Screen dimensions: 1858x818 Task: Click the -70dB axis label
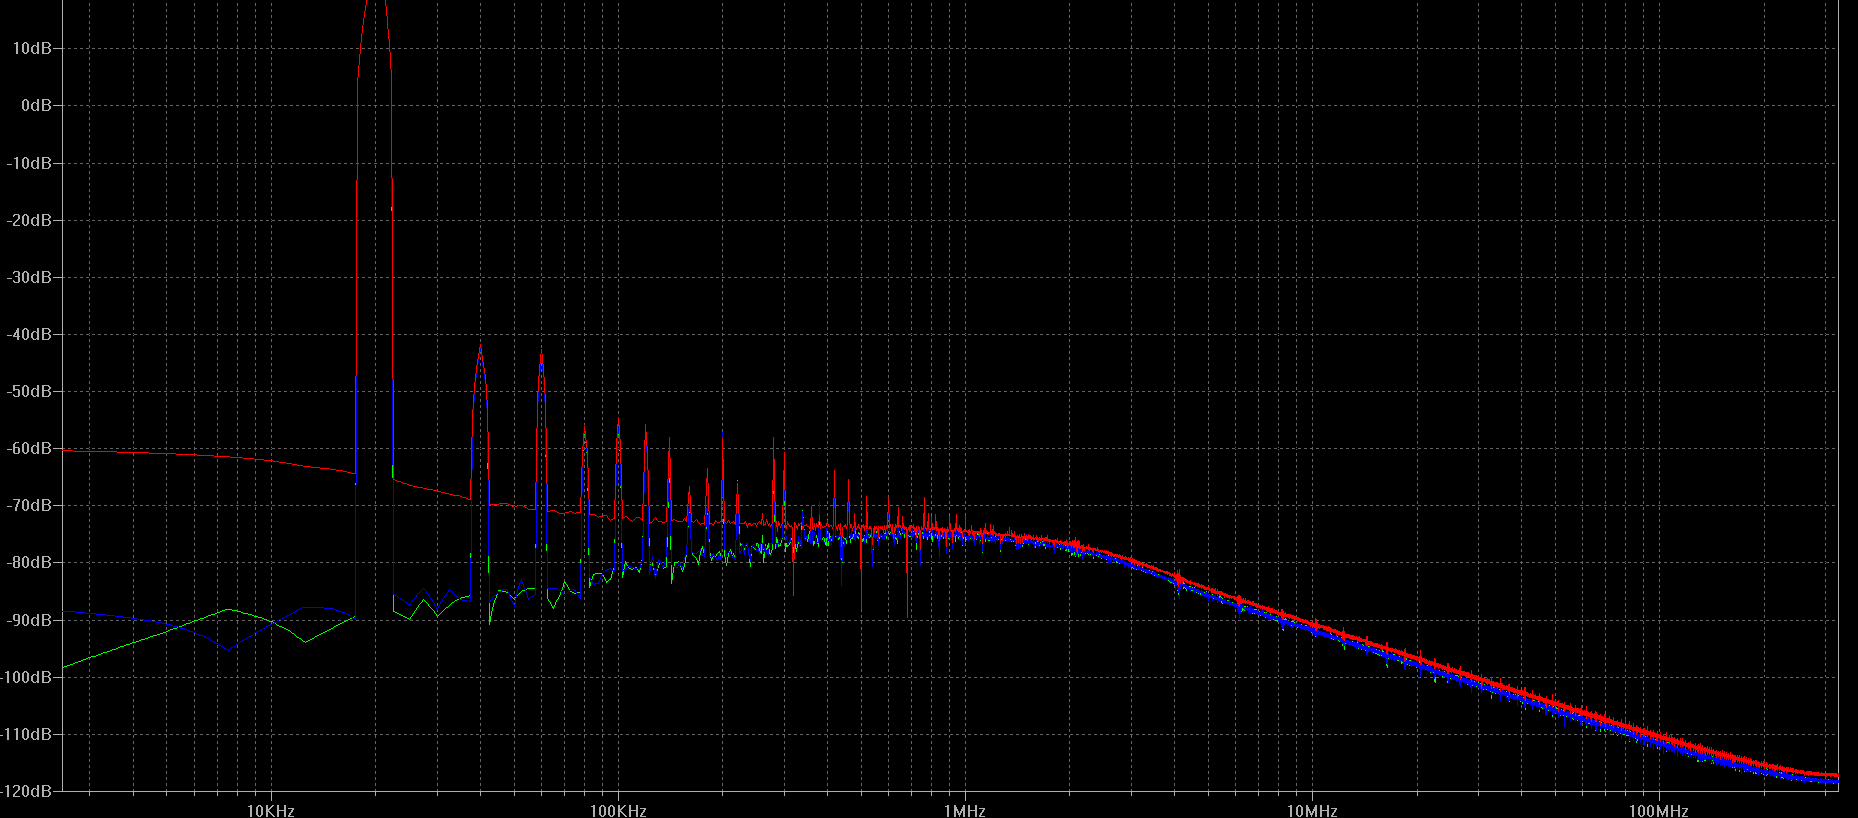click(29, 505)
